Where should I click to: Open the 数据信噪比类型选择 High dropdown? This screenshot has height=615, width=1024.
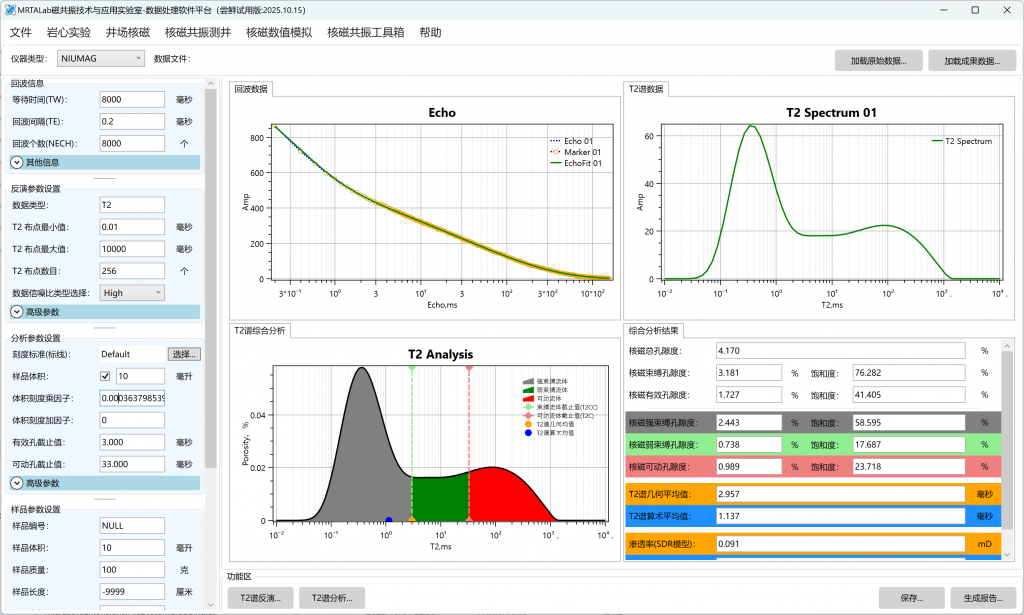[131, 293]
